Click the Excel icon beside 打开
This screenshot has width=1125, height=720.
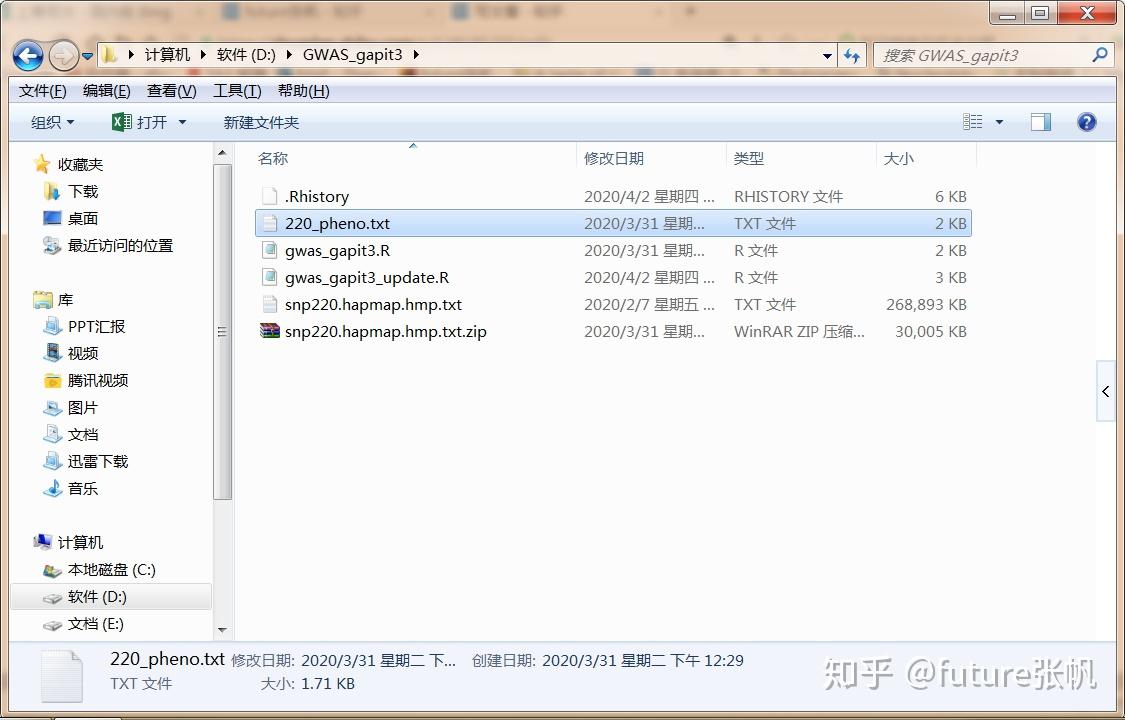117,121
